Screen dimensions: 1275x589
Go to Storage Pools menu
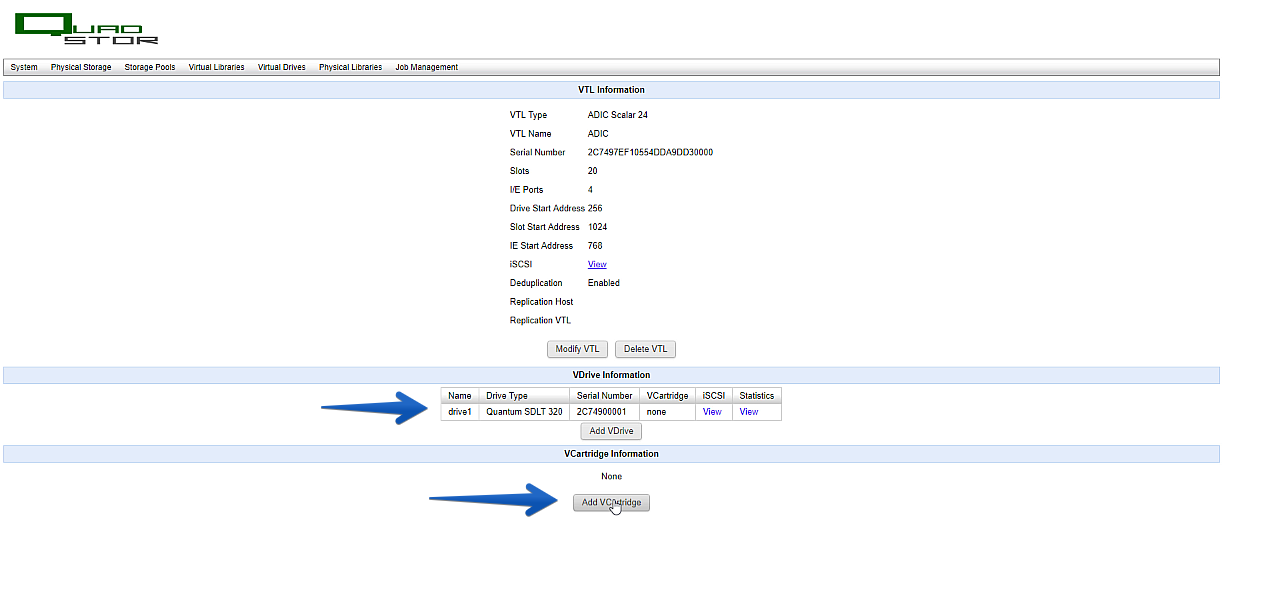(150, 67)
